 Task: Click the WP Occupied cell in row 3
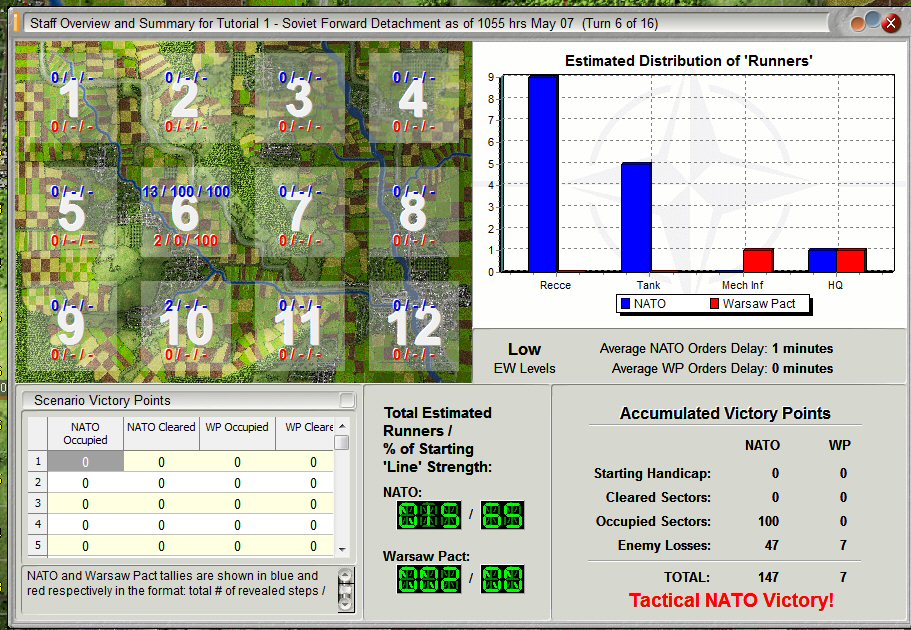pyautogui.click(x=237, y=503)
